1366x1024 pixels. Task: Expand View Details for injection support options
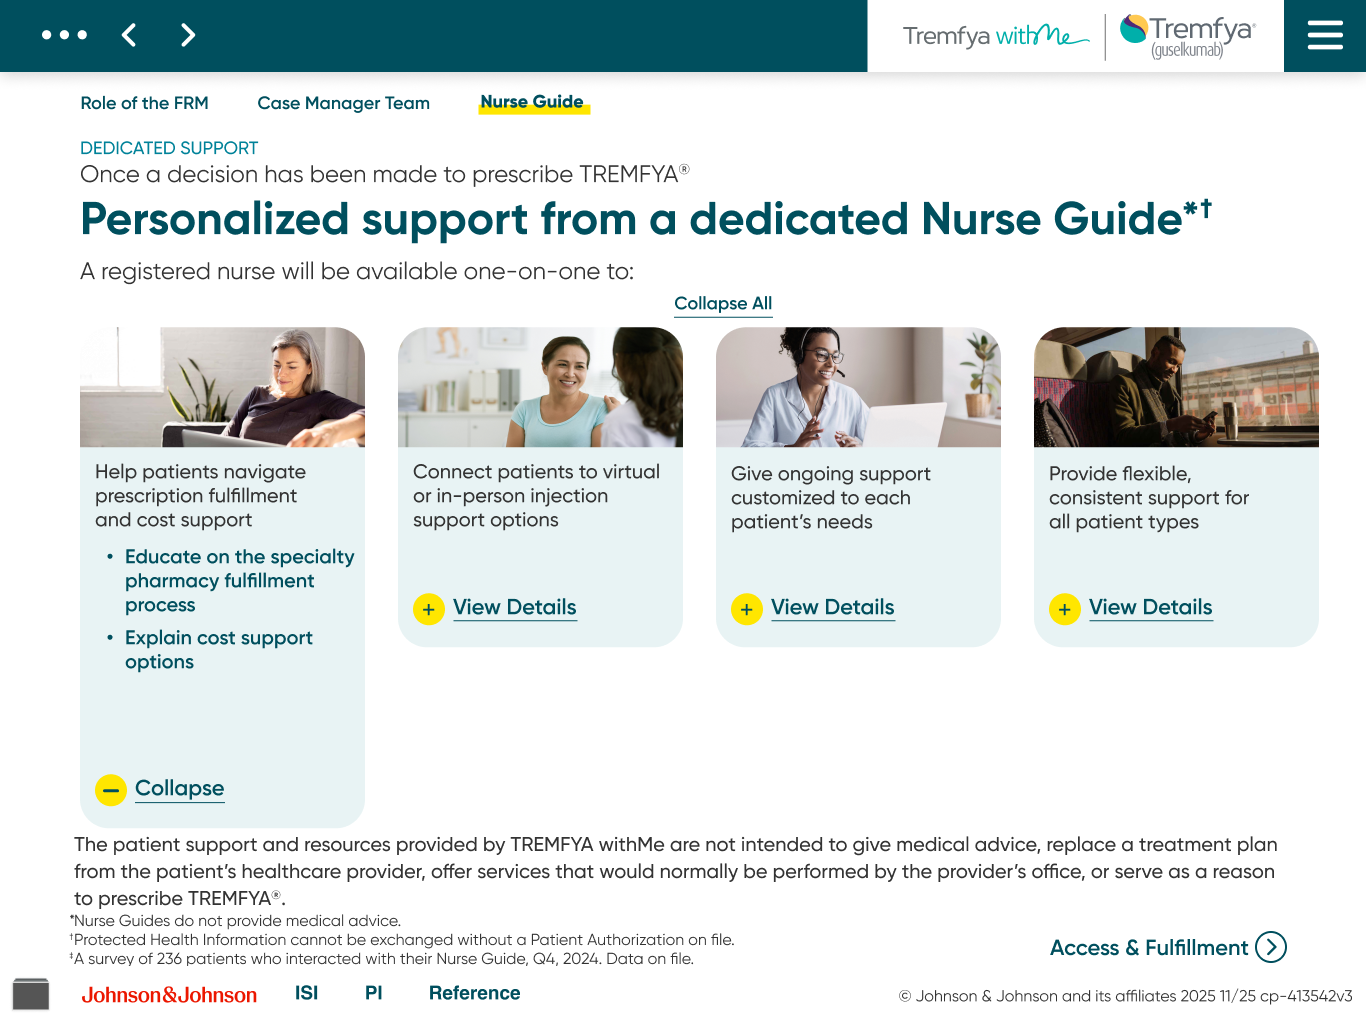click(515, 607)
